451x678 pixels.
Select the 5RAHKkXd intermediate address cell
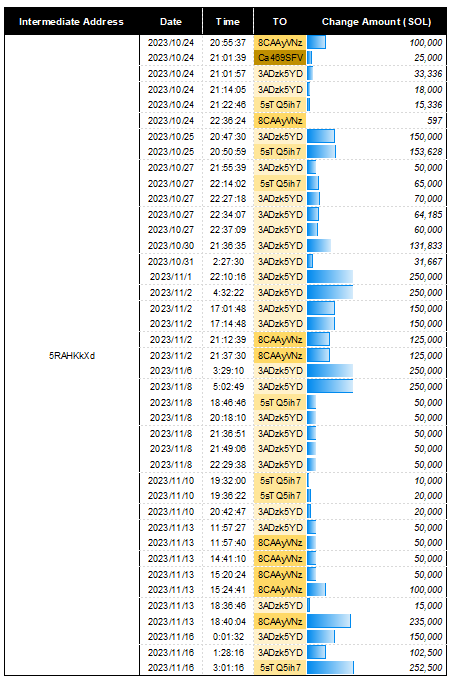pyautogui.click(x=72, y=355)
